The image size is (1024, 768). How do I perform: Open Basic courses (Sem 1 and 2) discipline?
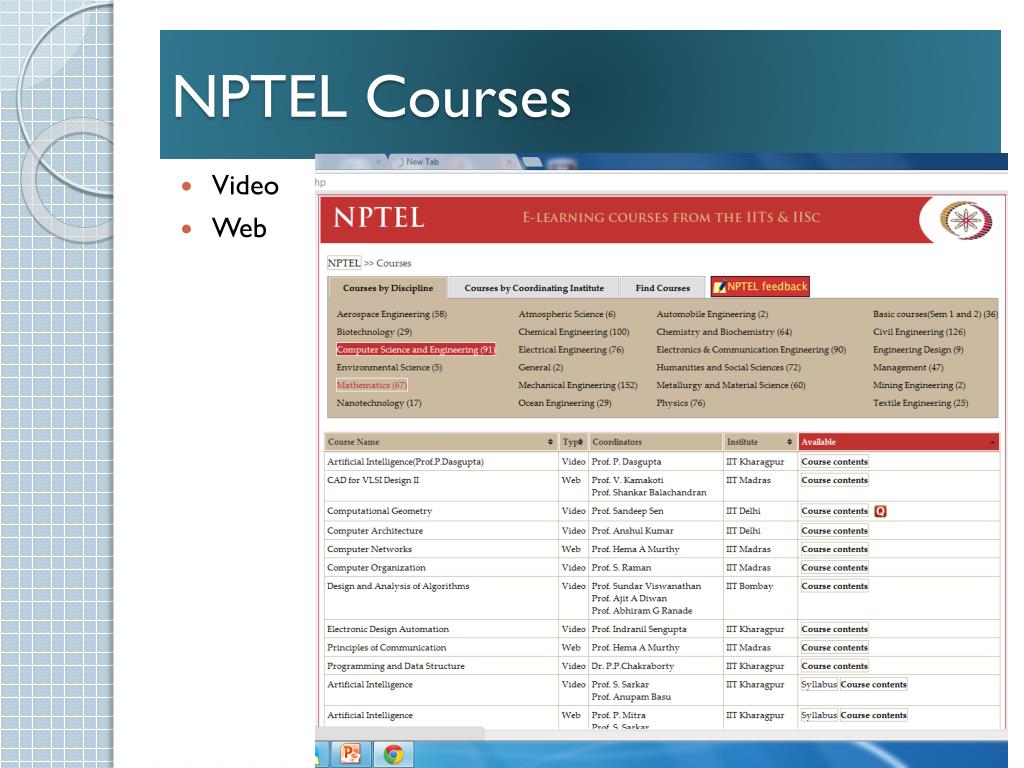point(935,314)
